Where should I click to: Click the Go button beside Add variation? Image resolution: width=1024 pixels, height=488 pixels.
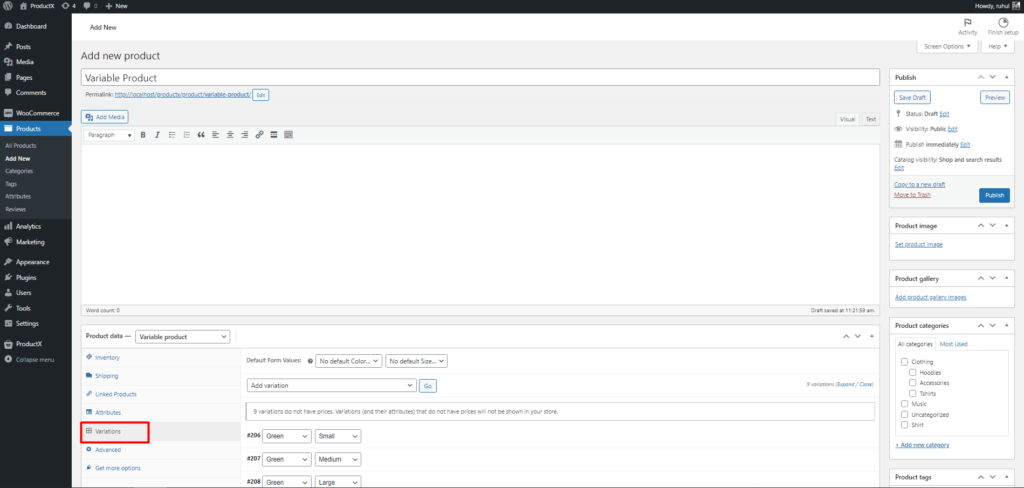[x=428, y=386]
